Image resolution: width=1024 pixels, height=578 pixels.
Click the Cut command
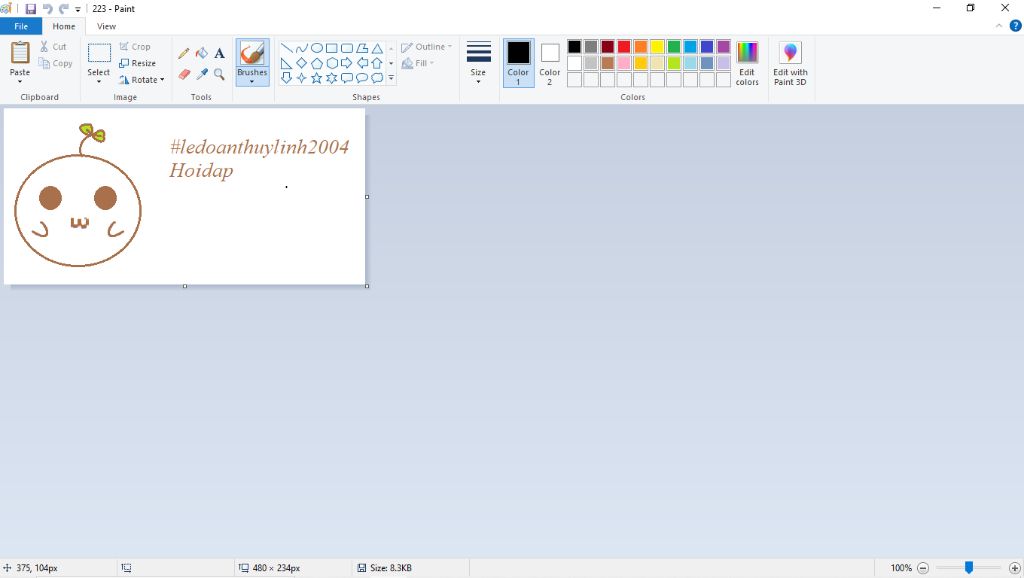(53, 47)
